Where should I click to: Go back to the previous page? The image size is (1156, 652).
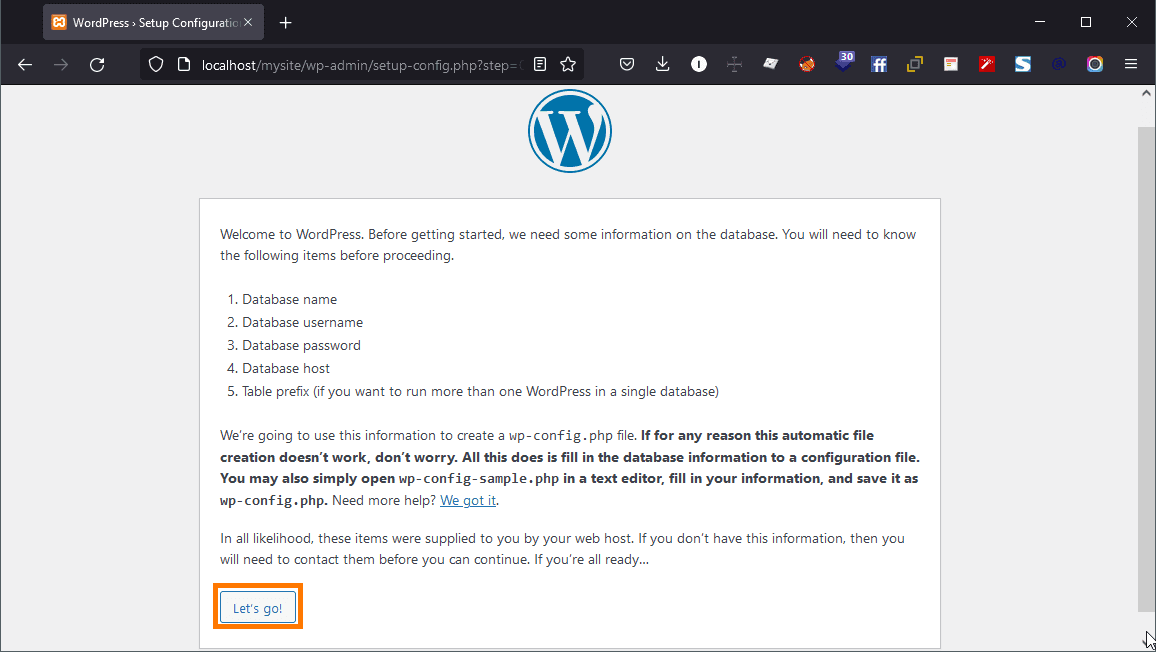tap(25, 65)
